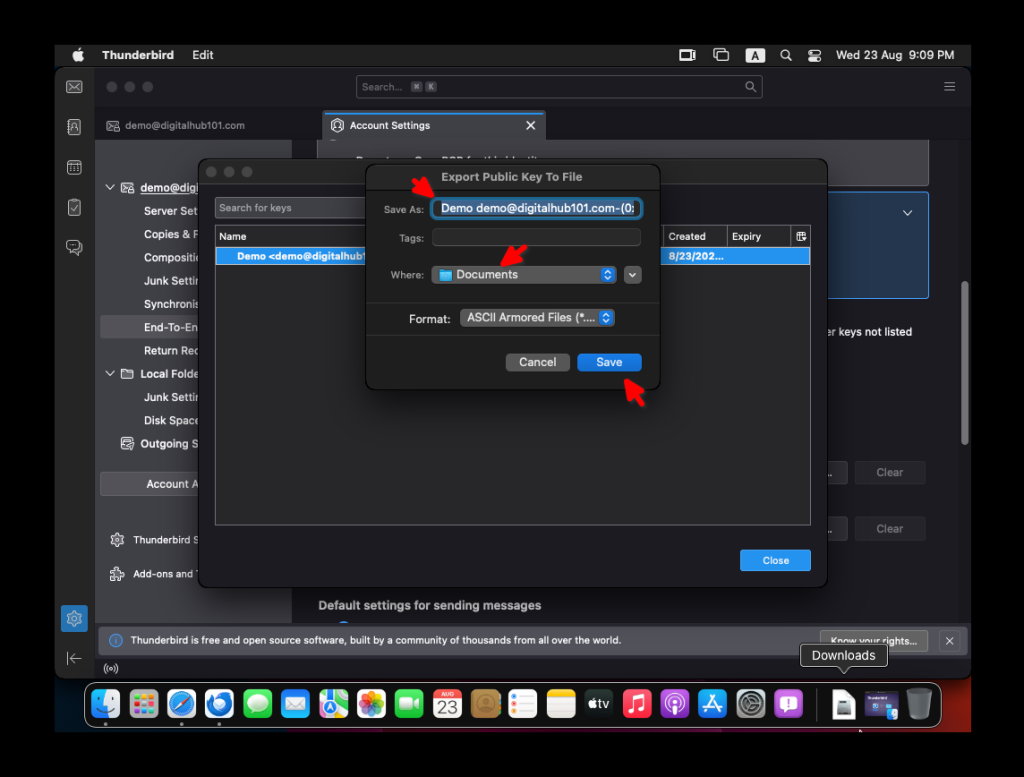Open Thunderbird icon in the Dock

tap(219, 704)
